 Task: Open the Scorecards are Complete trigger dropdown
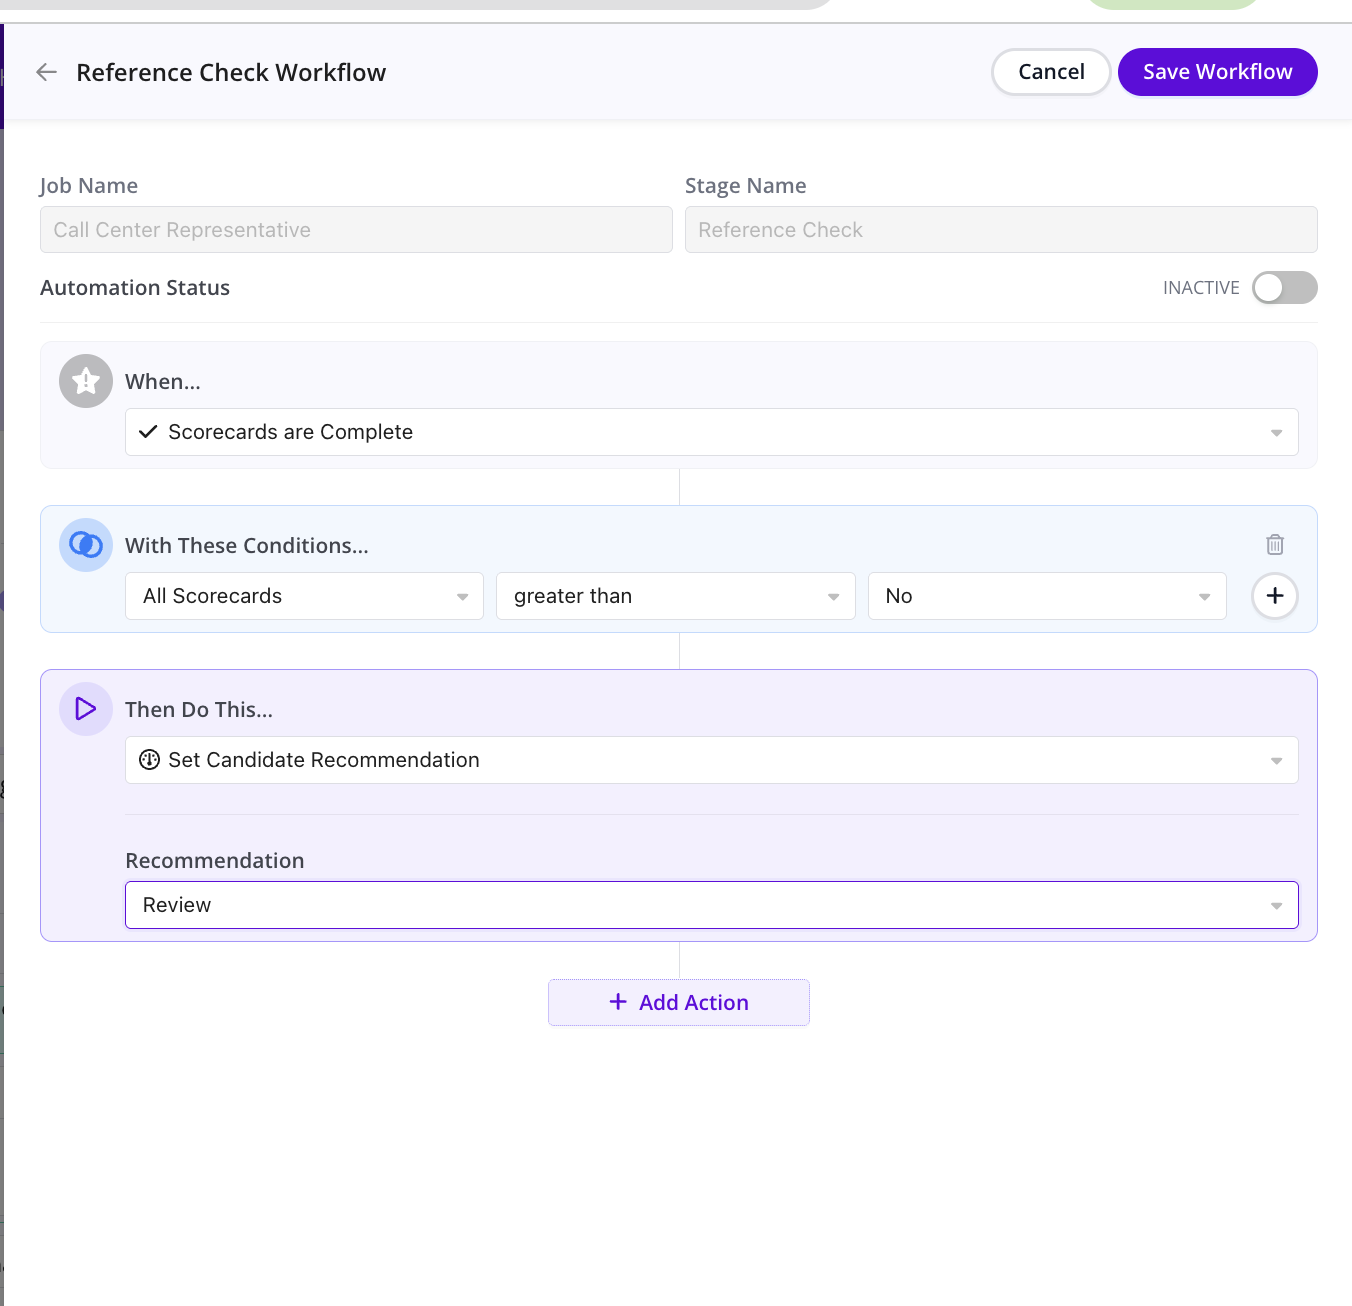point(711,432)
